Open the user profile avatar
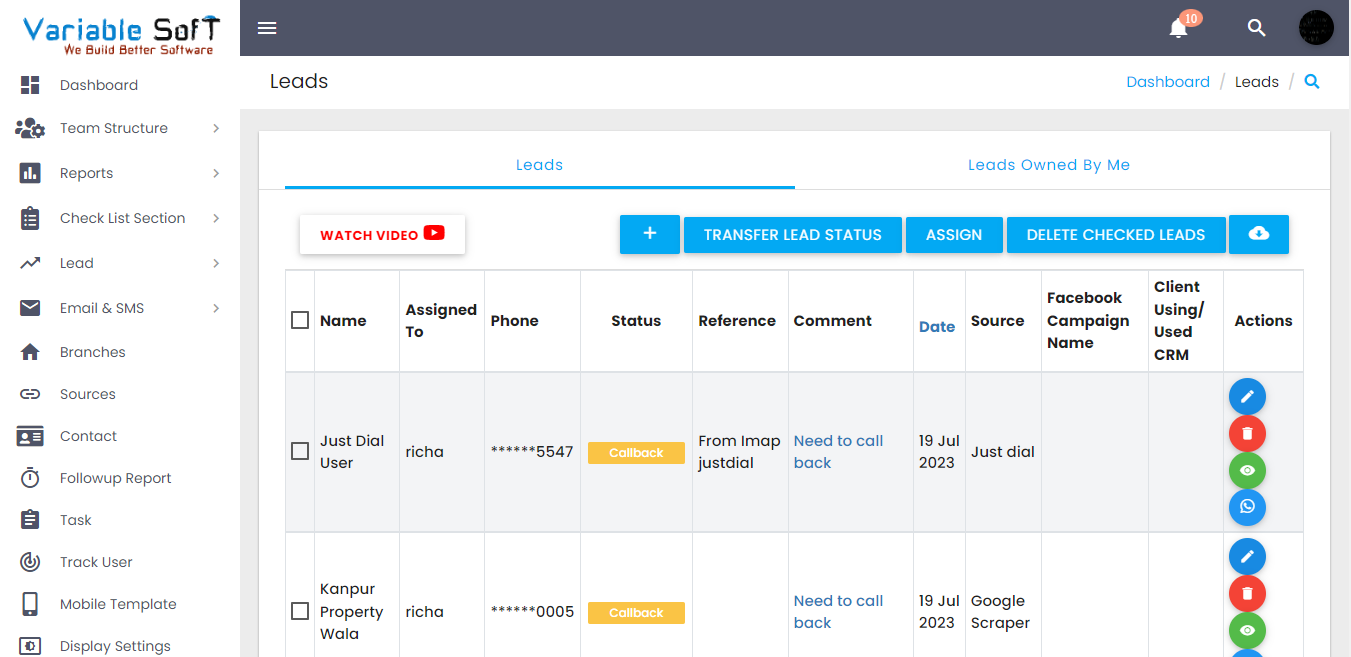This screenshot has width=1351, height=657. click(1316, 28)
